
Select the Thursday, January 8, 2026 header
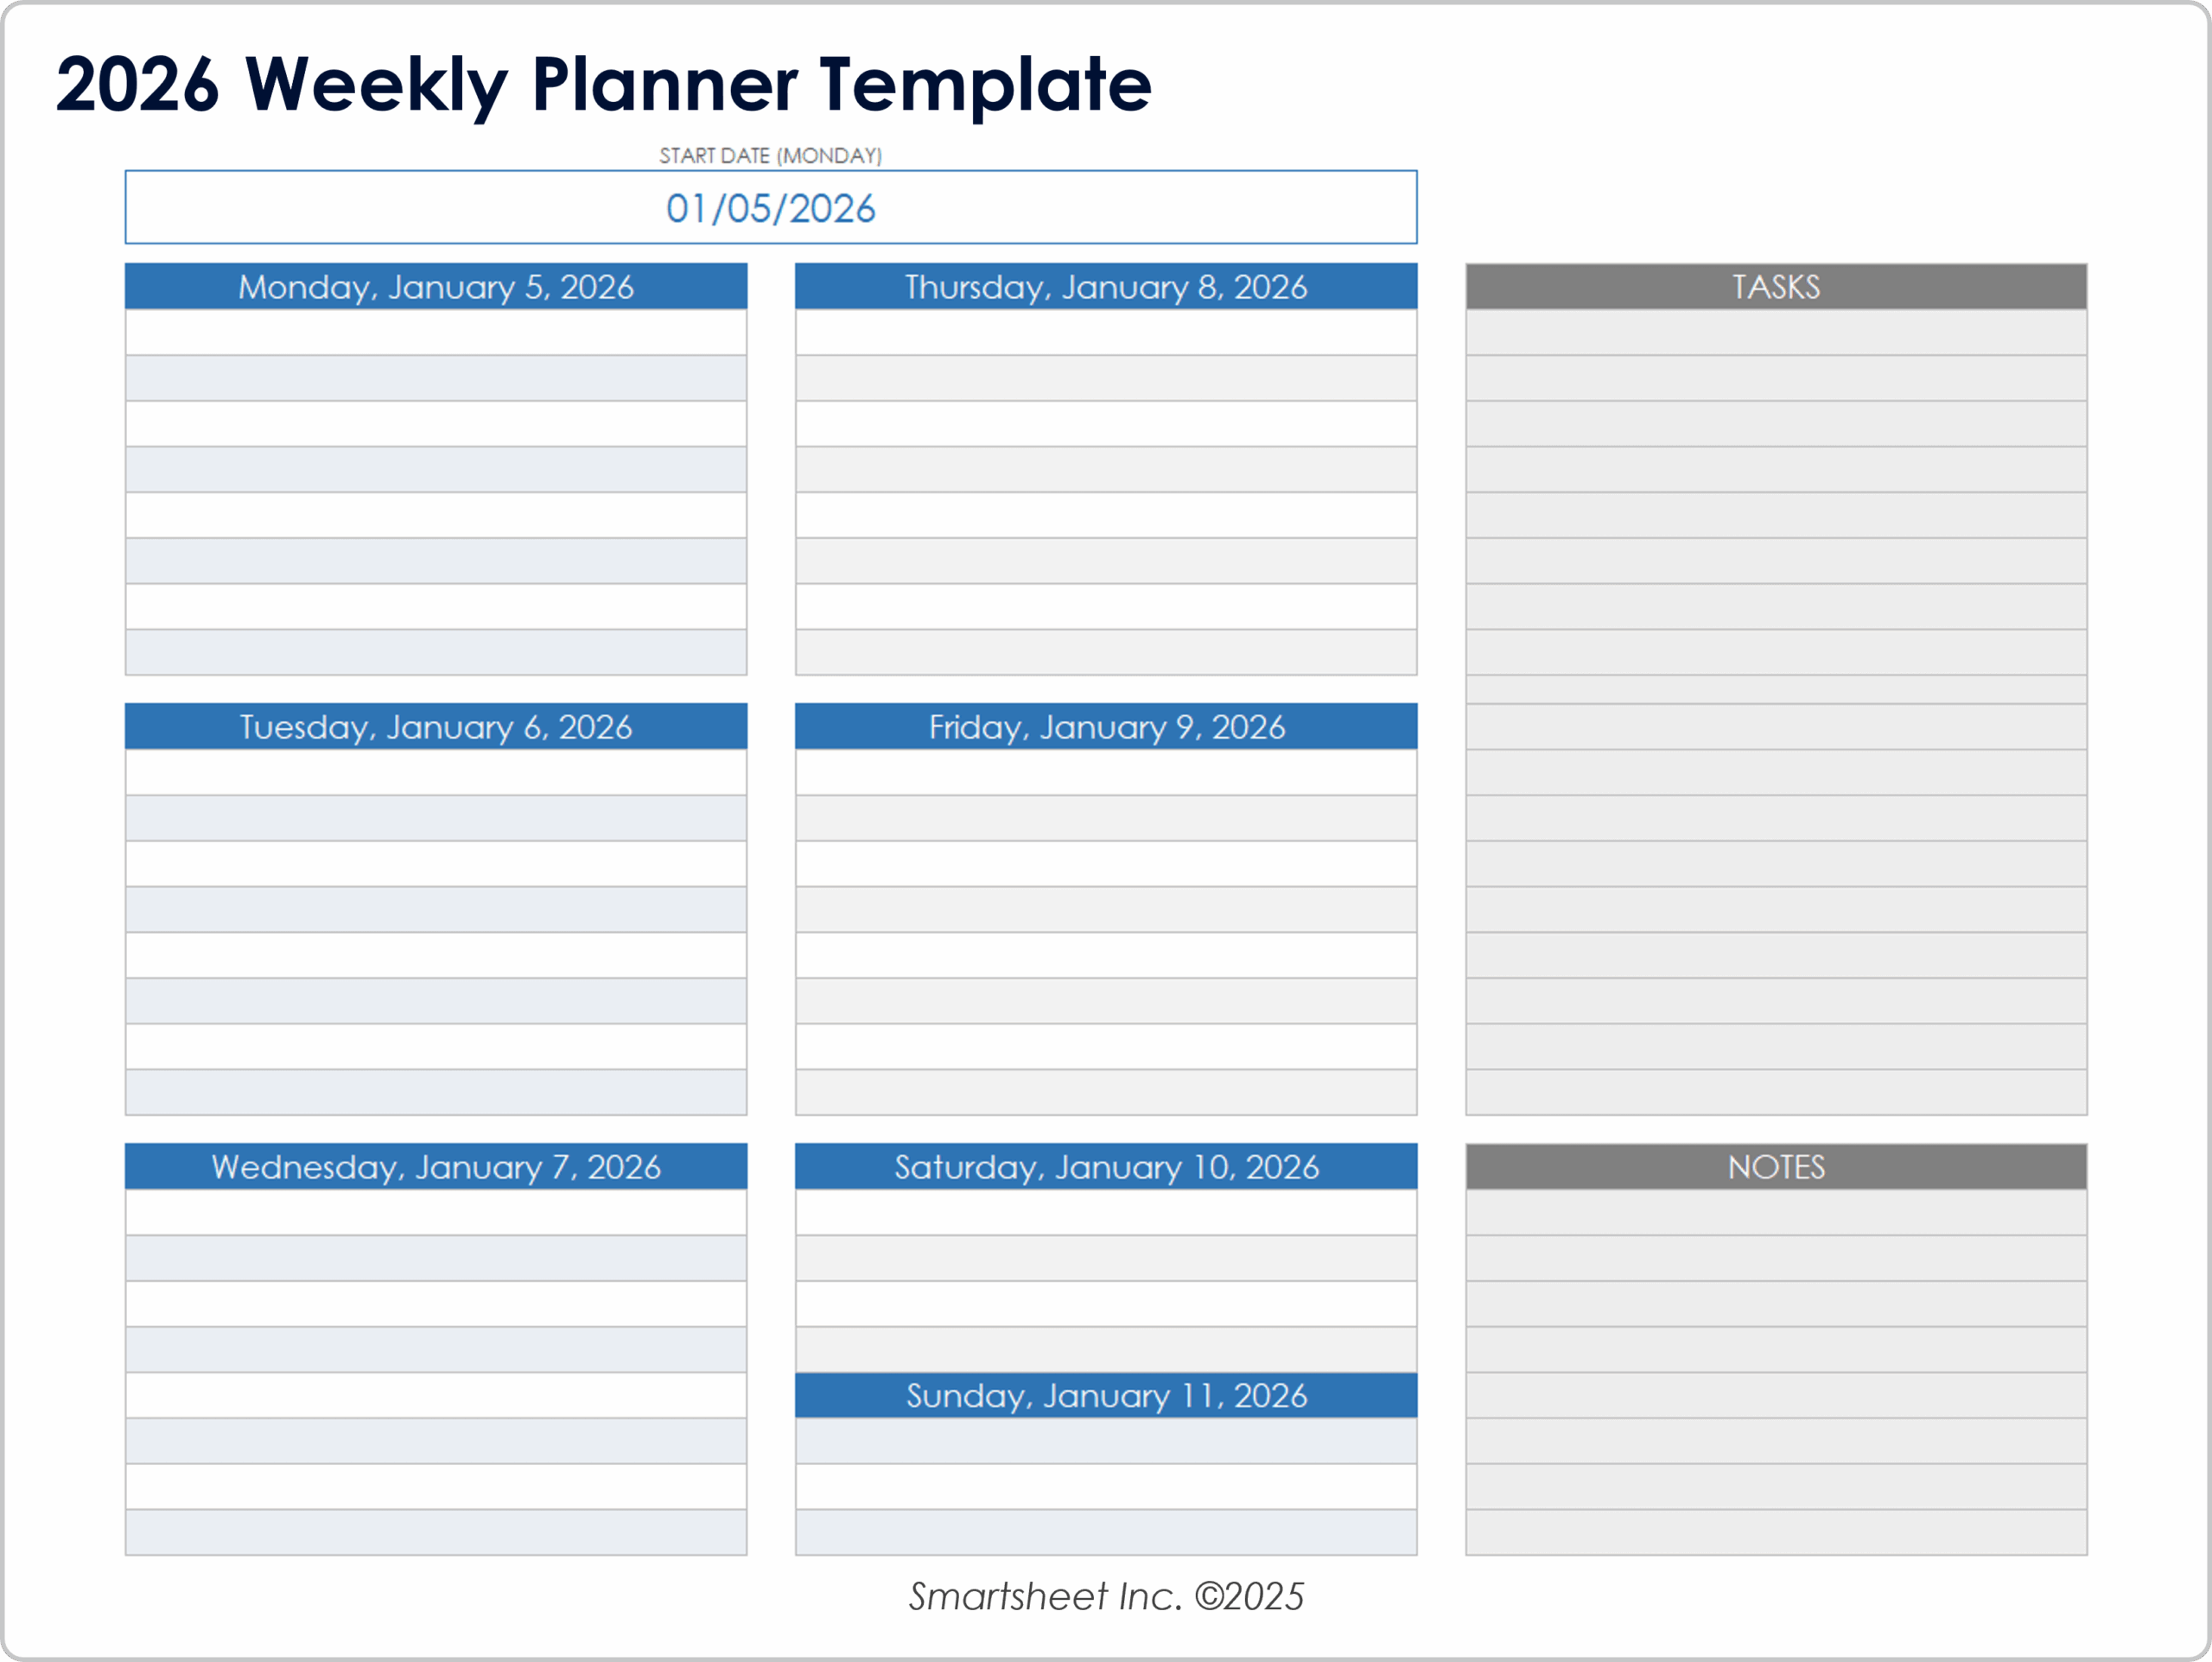click(x=1106, y=287)
